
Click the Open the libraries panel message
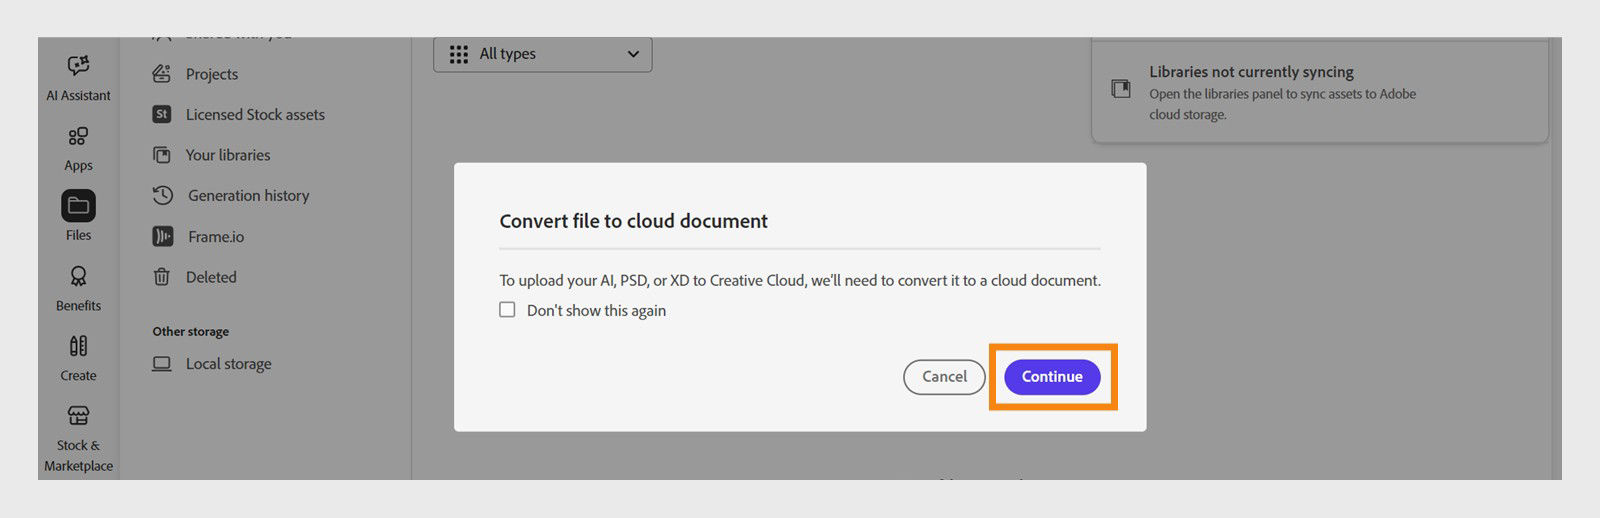(1283, 104)
